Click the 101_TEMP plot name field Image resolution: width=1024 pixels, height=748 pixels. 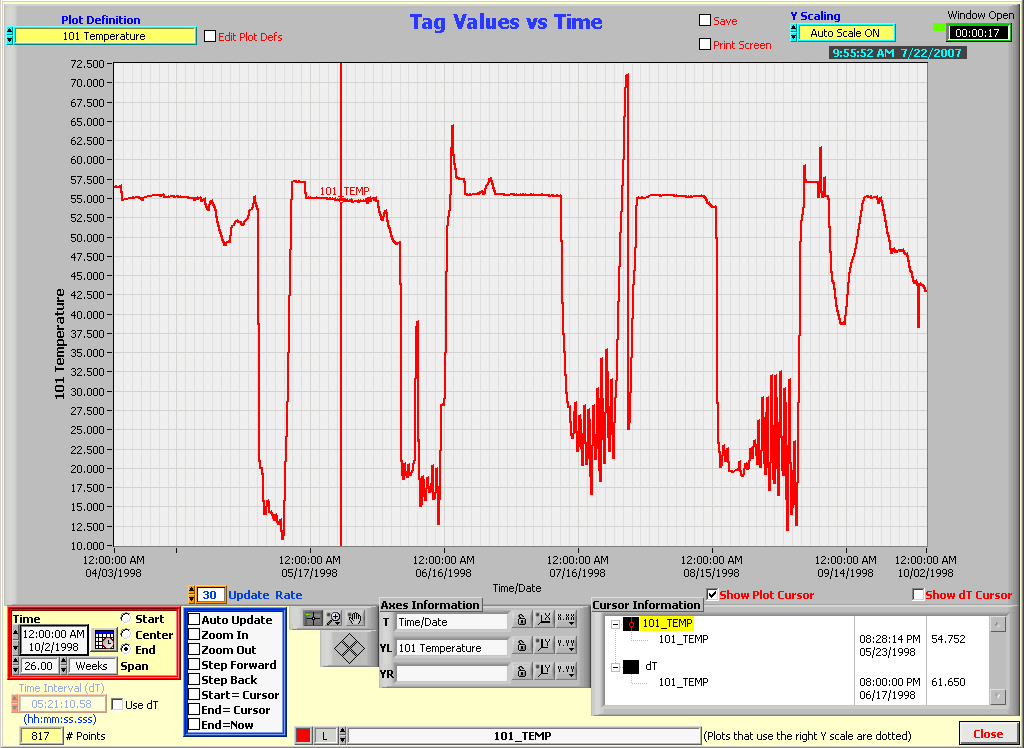coord(523,736)
